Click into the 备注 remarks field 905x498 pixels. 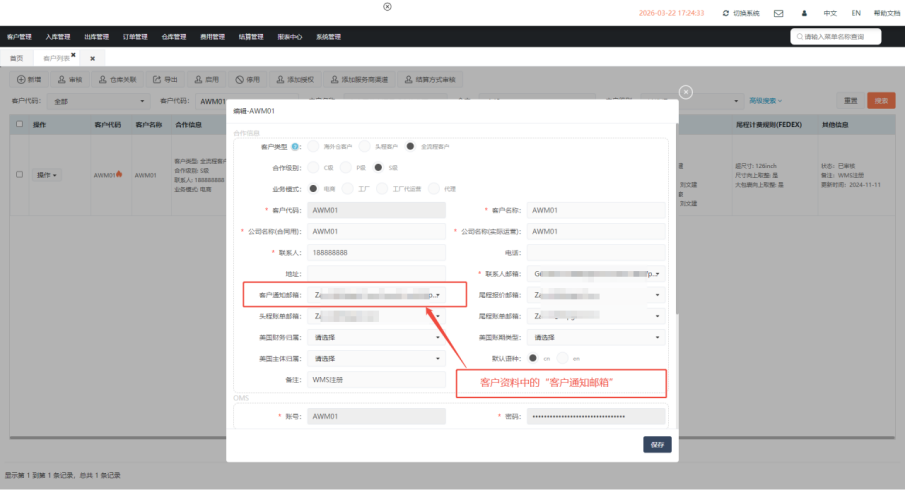375,379
